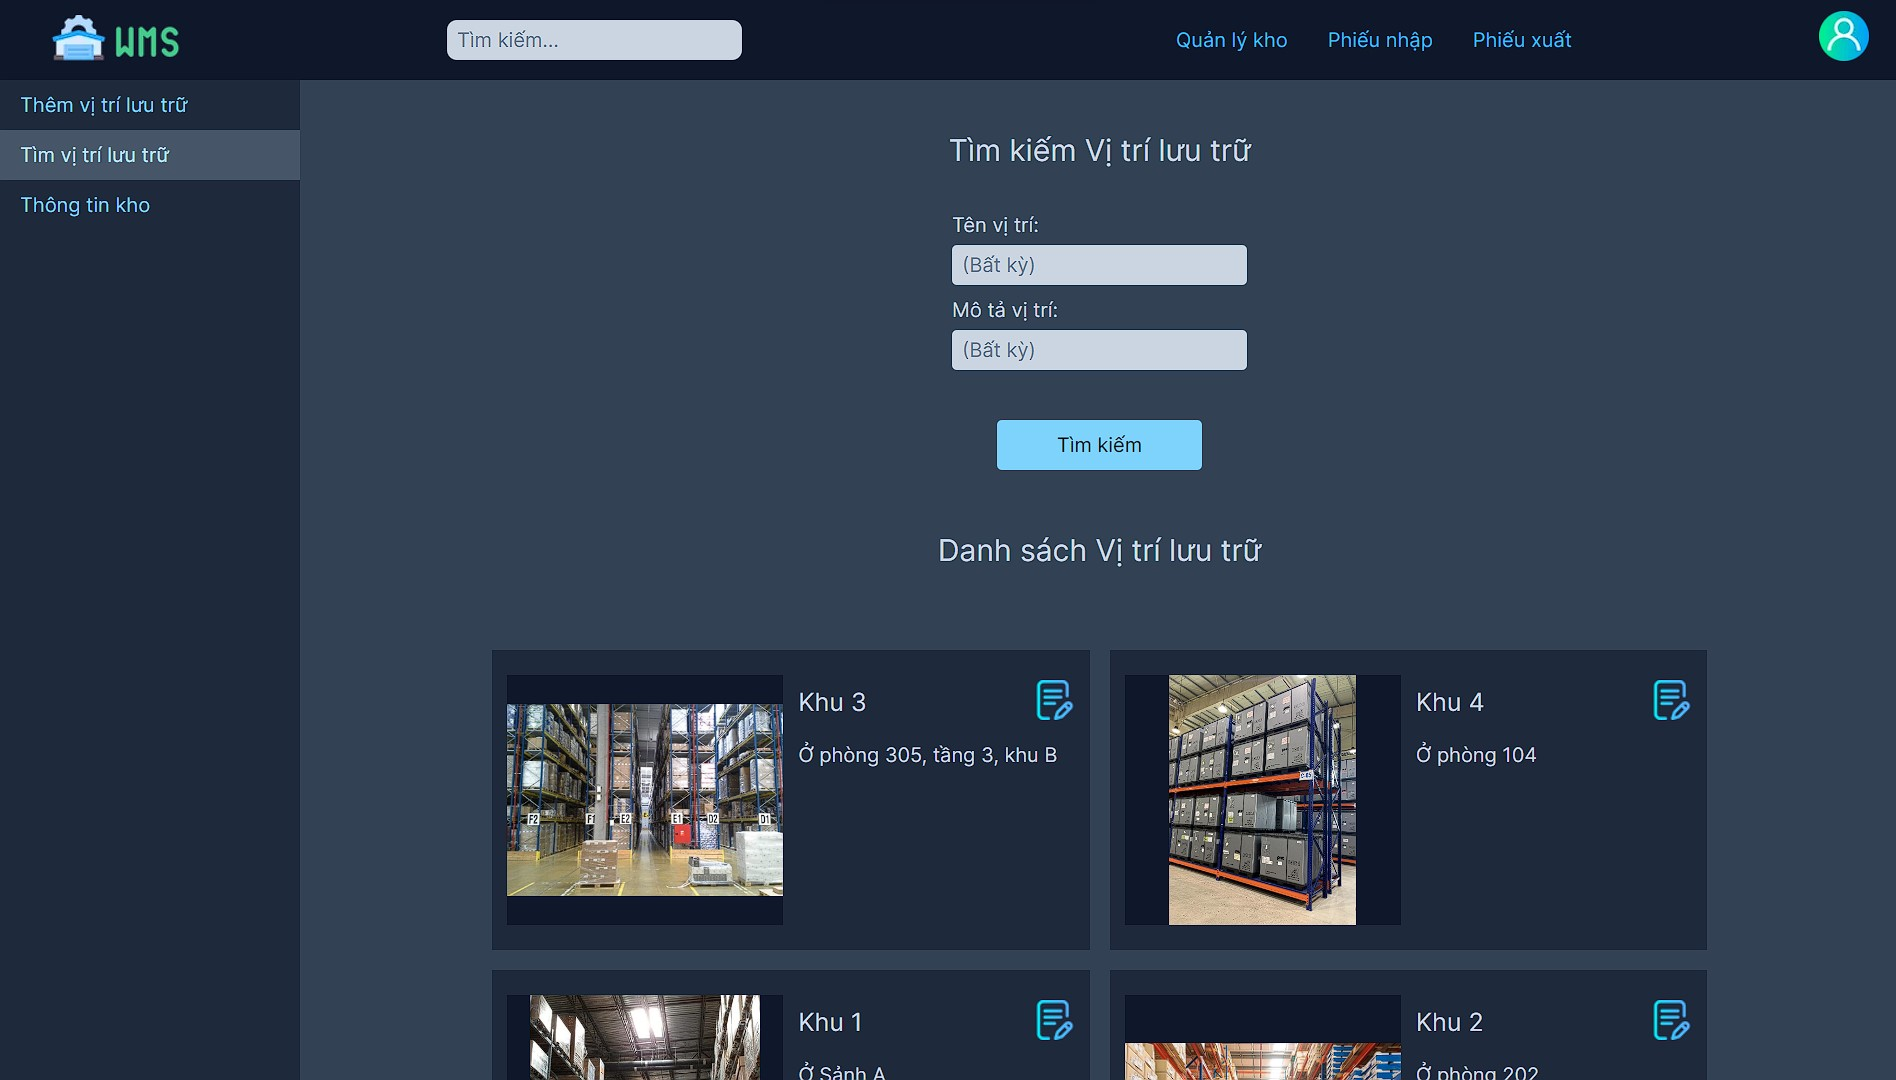Open the Khu 3 warehouse photo
The height and width of the screenshot is (1080, 1896).
coord(645,800)
